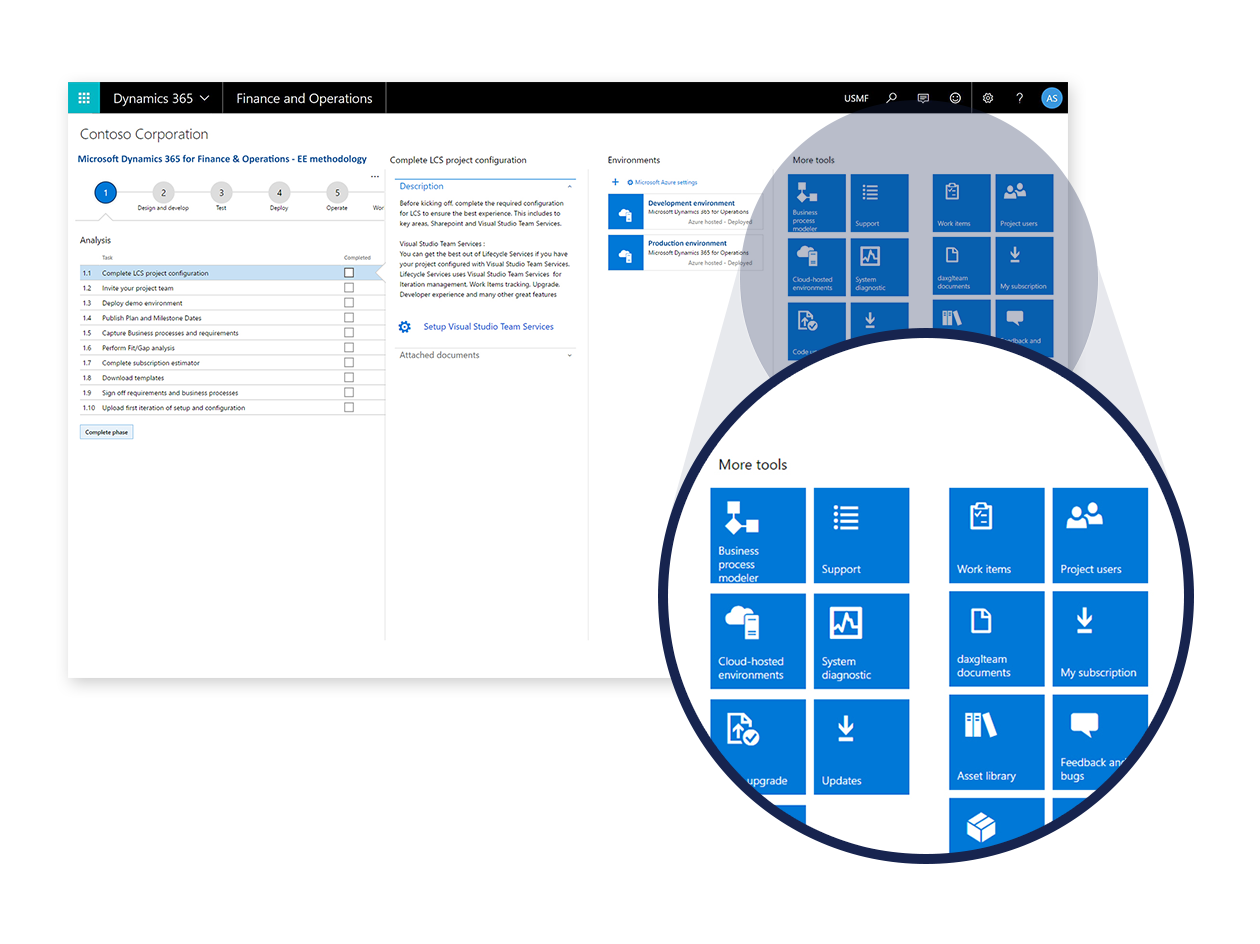Check Completed for Complete LCS project configuration
This screenshot has height=944, width=1260.
tap(349, 273)
